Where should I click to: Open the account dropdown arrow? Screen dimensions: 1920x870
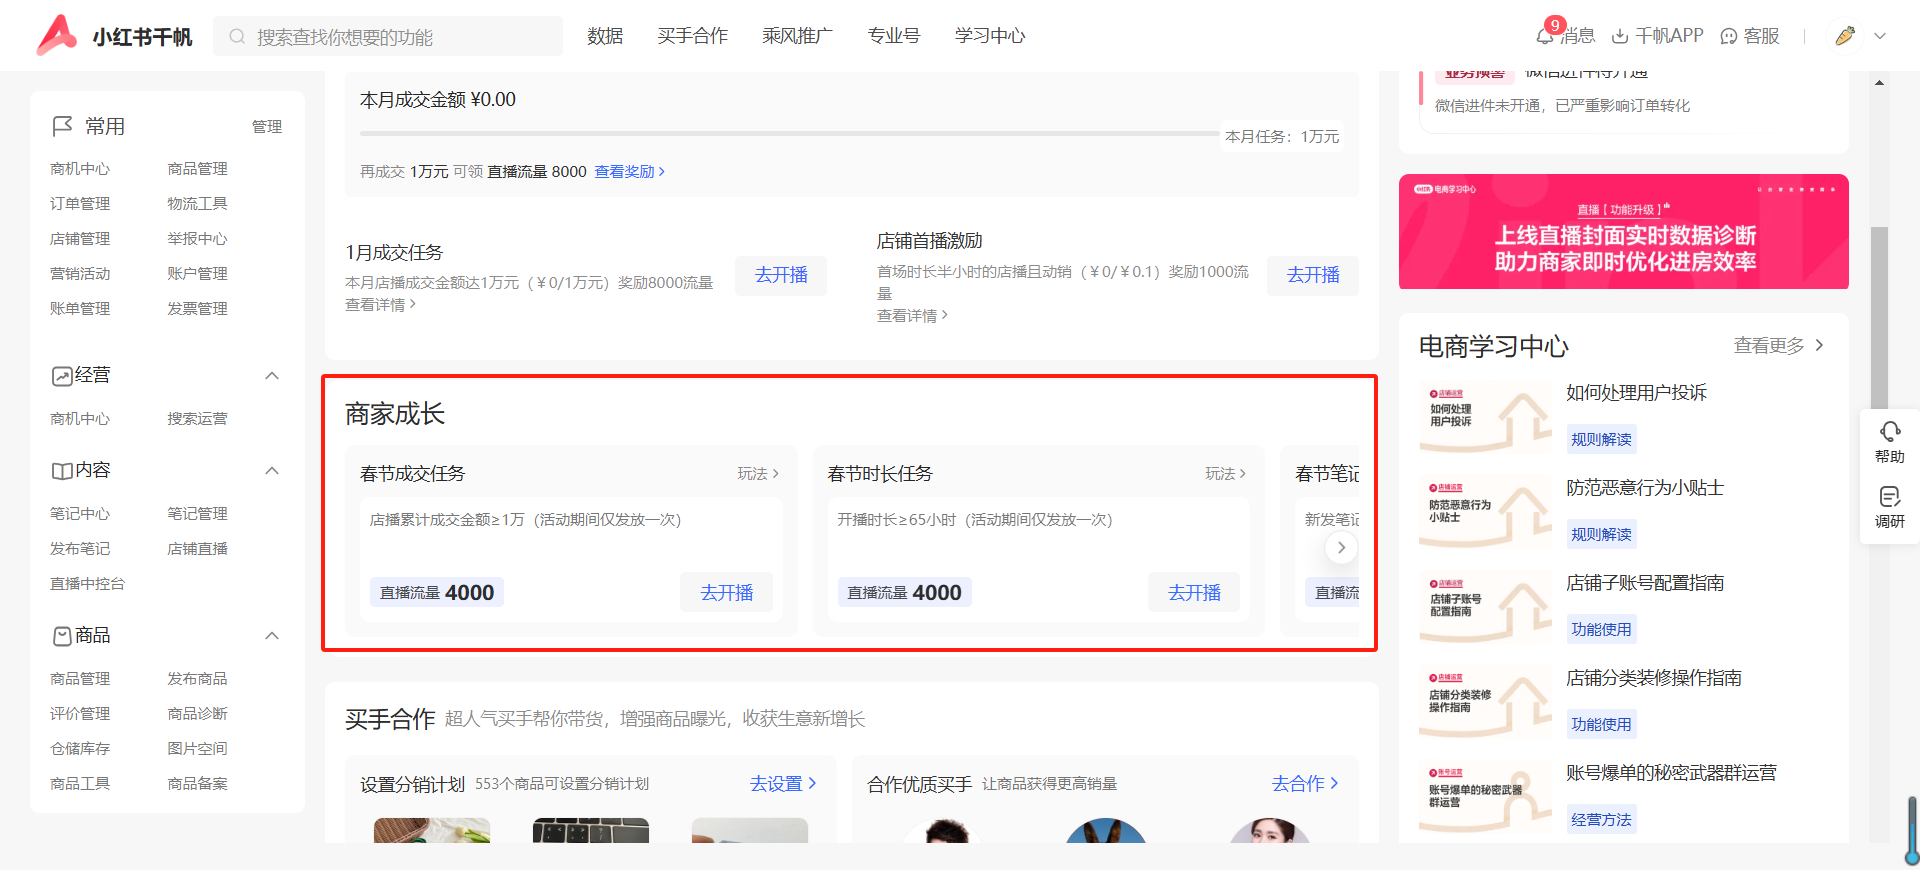[x=1880, y=36]
